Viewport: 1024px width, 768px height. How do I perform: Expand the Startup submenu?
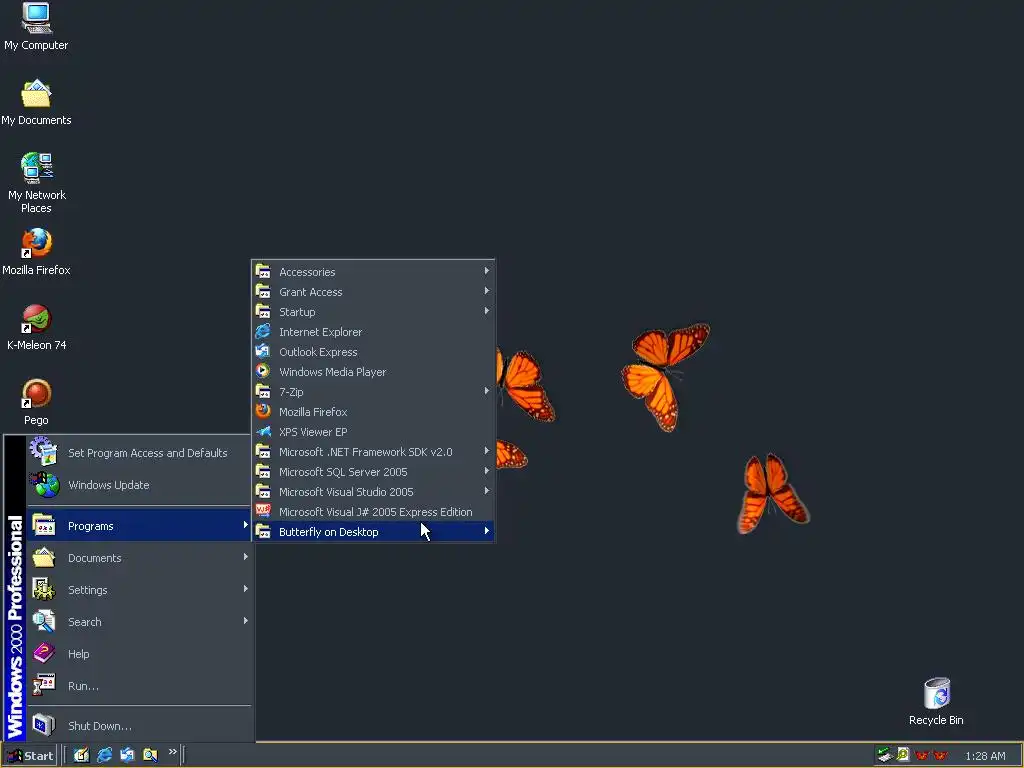coord(373,312)
